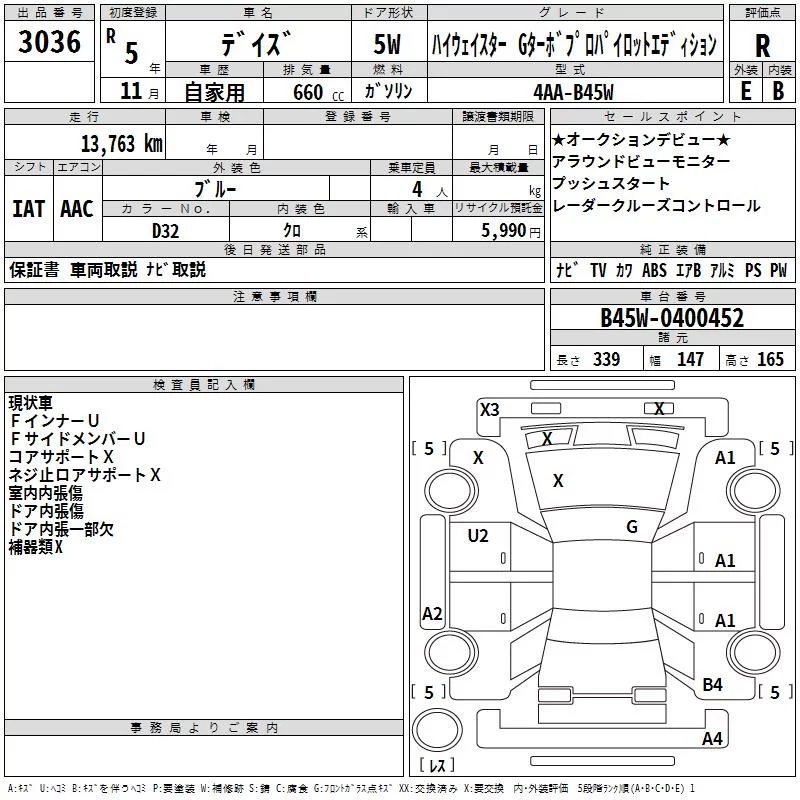Click the registration month 11
The width and height of the screenshot is (800, 800).
[131, 91]
